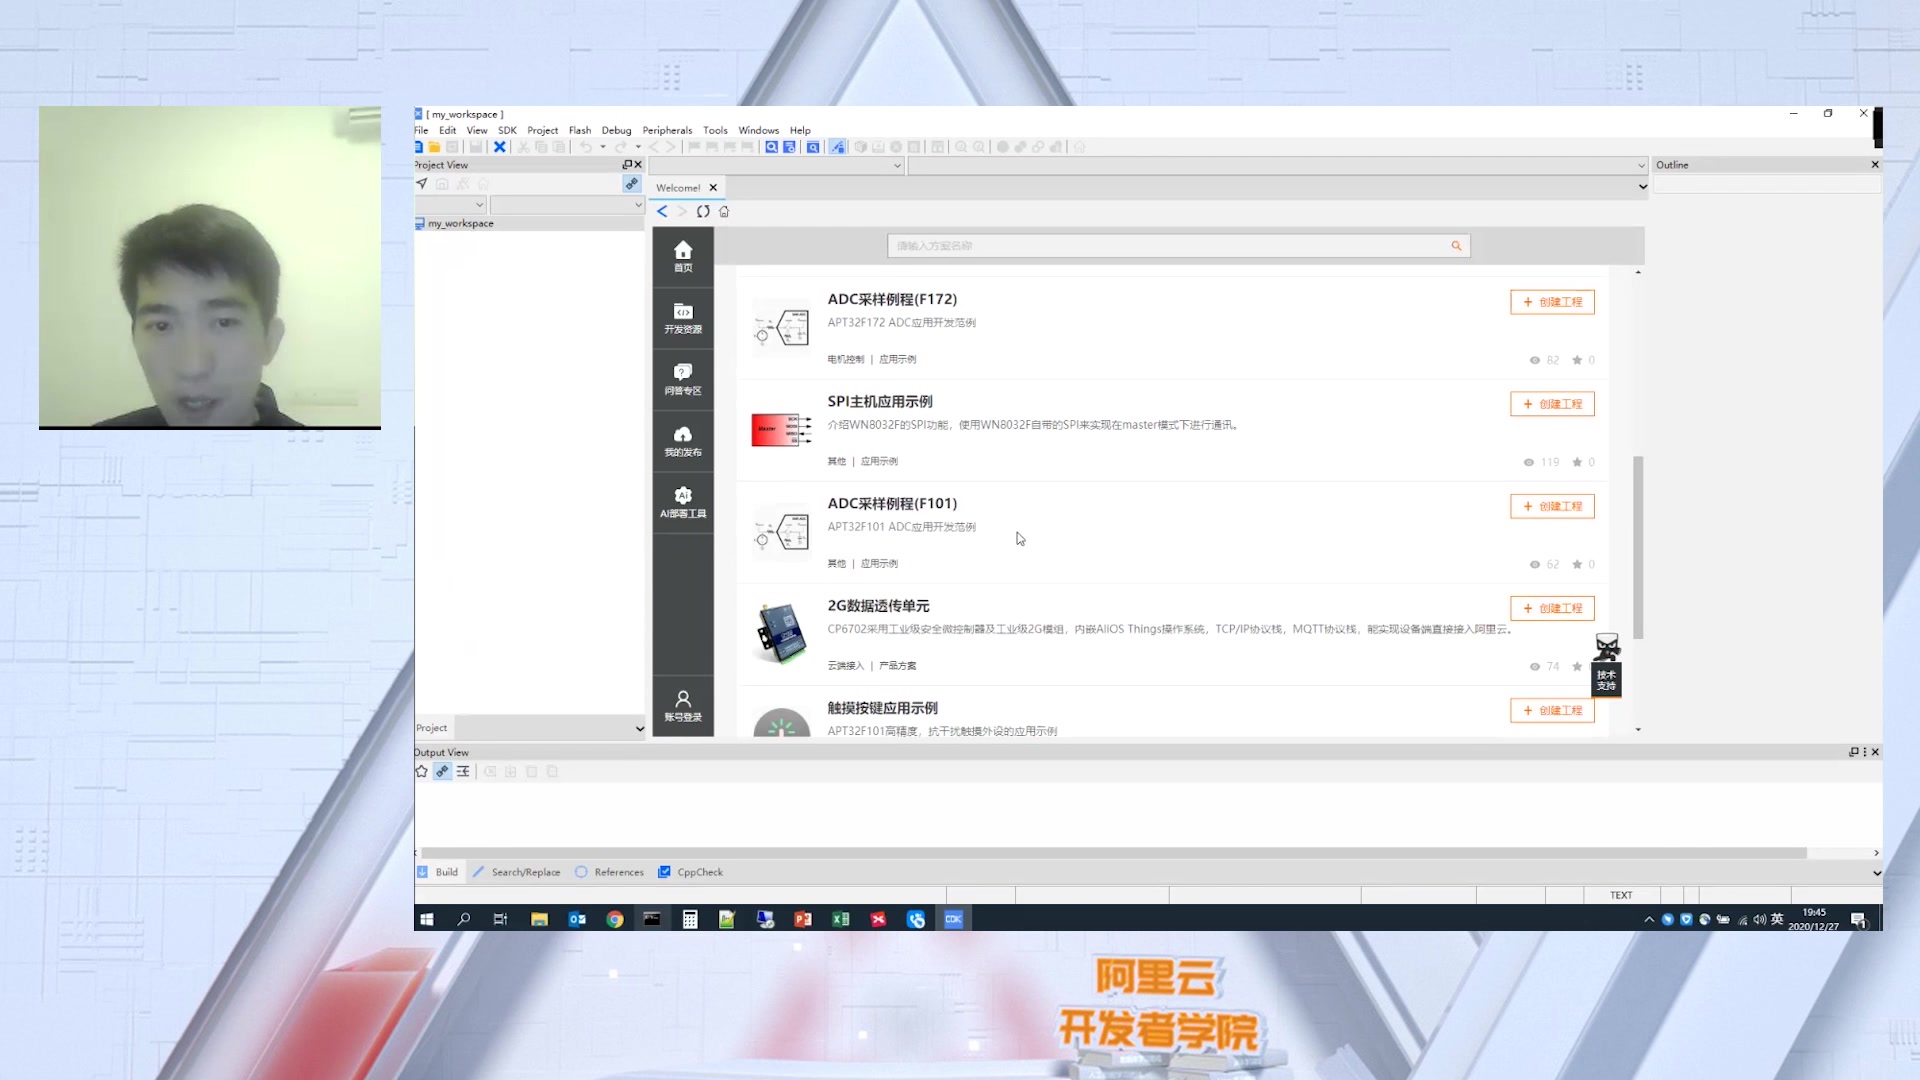The width and height of the screenshot is (1920, 1080).
Task: Go back in the Welcome browser
Action: click(662, 211)
